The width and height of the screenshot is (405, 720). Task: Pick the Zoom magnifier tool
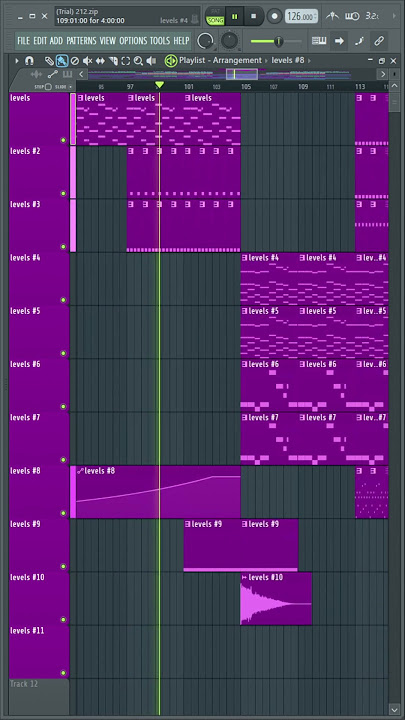click(x=138, y=61)
